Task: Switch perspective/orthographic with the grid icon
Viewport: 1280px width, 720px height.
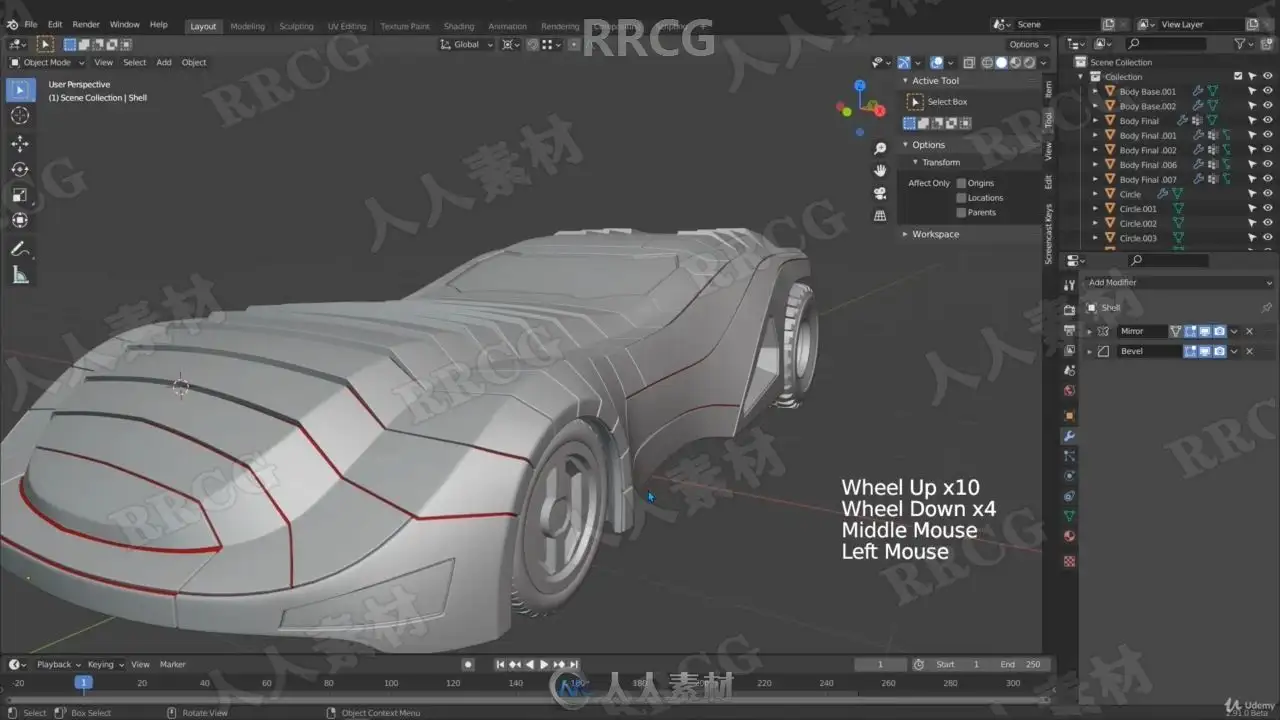Action: (x=880, y=215)
